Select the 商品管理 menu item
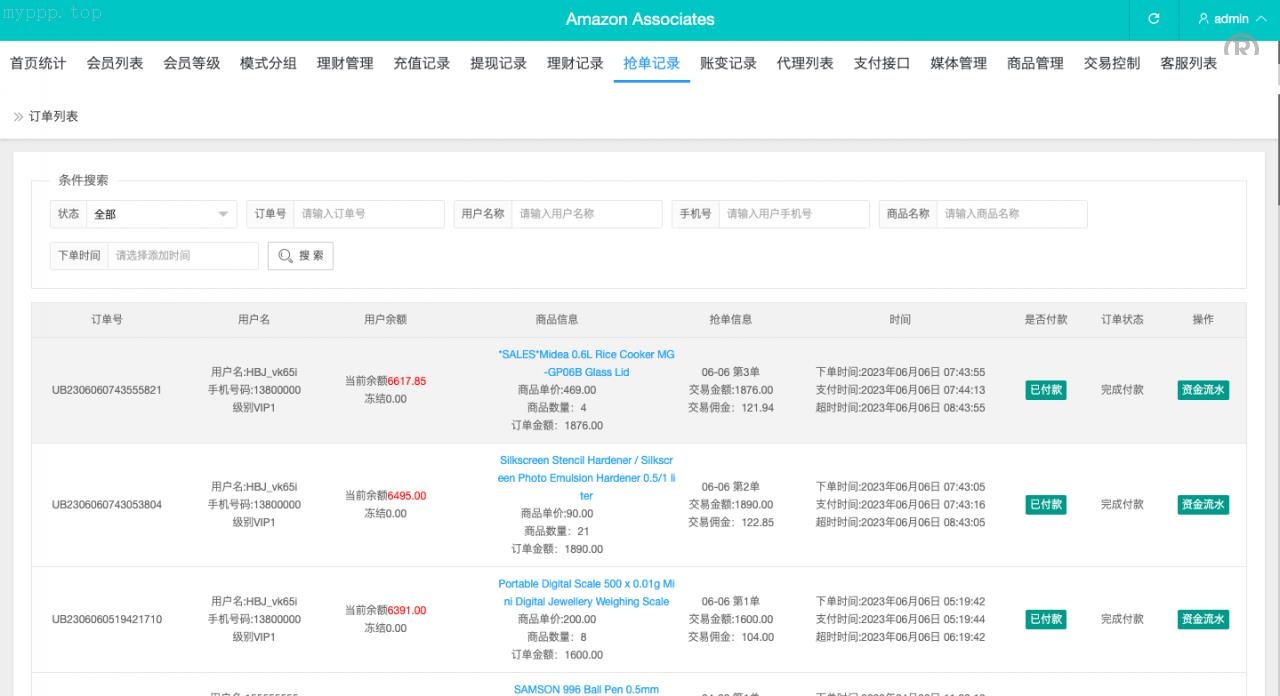 [x=1035, y=63]
